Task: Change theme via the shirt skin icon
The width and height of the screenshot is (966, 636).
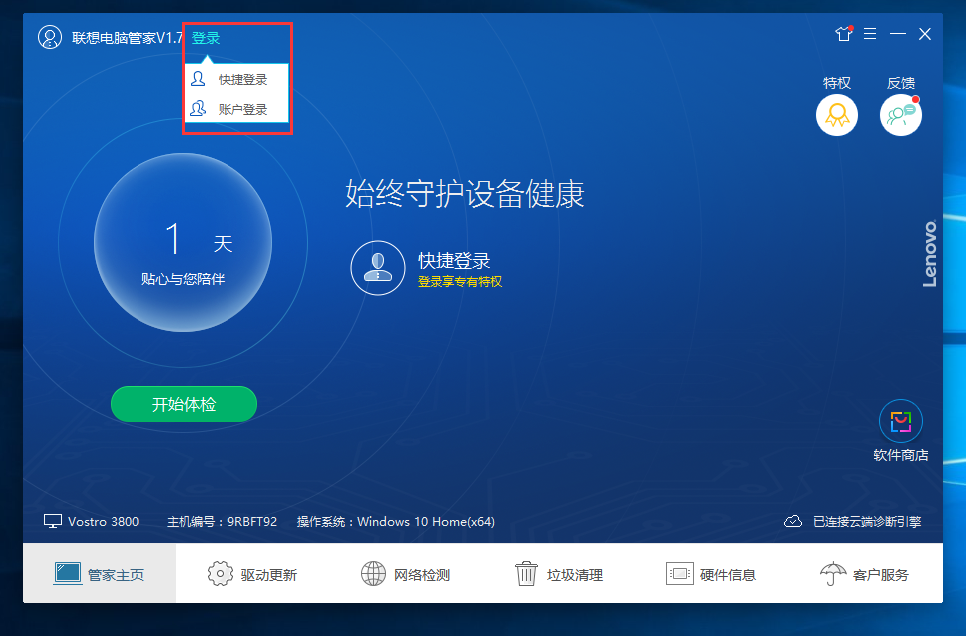Action: click(x=843, y=33)
